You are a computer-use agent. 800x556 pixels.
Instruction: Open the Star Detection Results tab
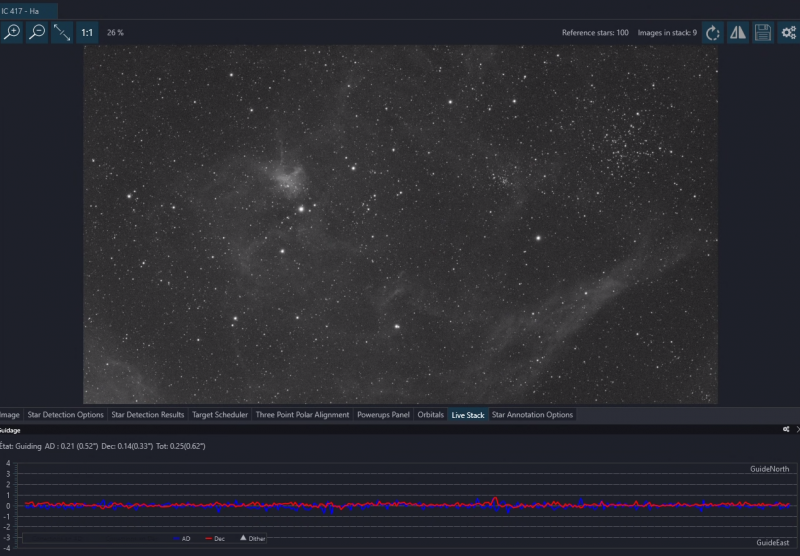pos(147,415)
